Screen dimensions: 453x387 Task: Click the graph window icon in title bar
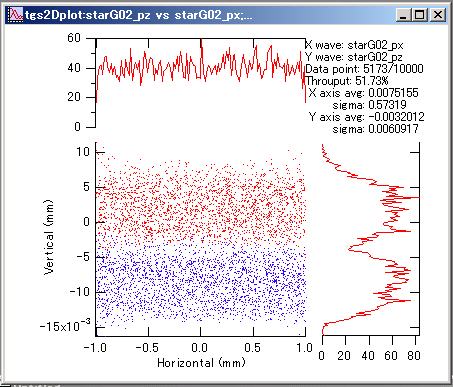click(15, 15)
